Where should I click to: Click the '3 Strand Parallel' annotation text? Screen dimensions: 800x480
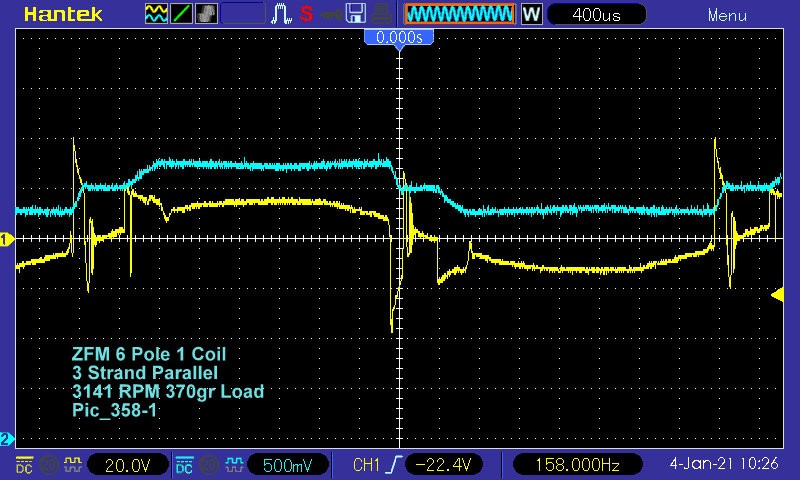click(x=145, y=373)
